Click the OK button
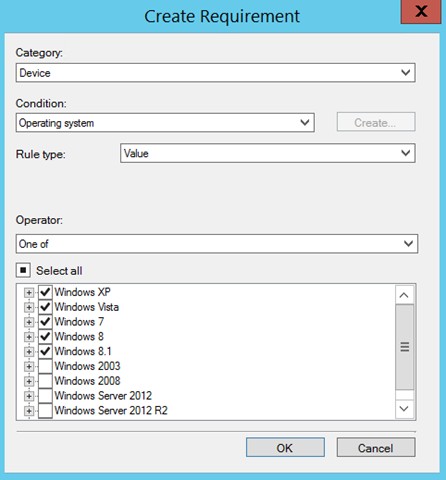Viewport: 446px width, 480px height. [x=285, y=448]
